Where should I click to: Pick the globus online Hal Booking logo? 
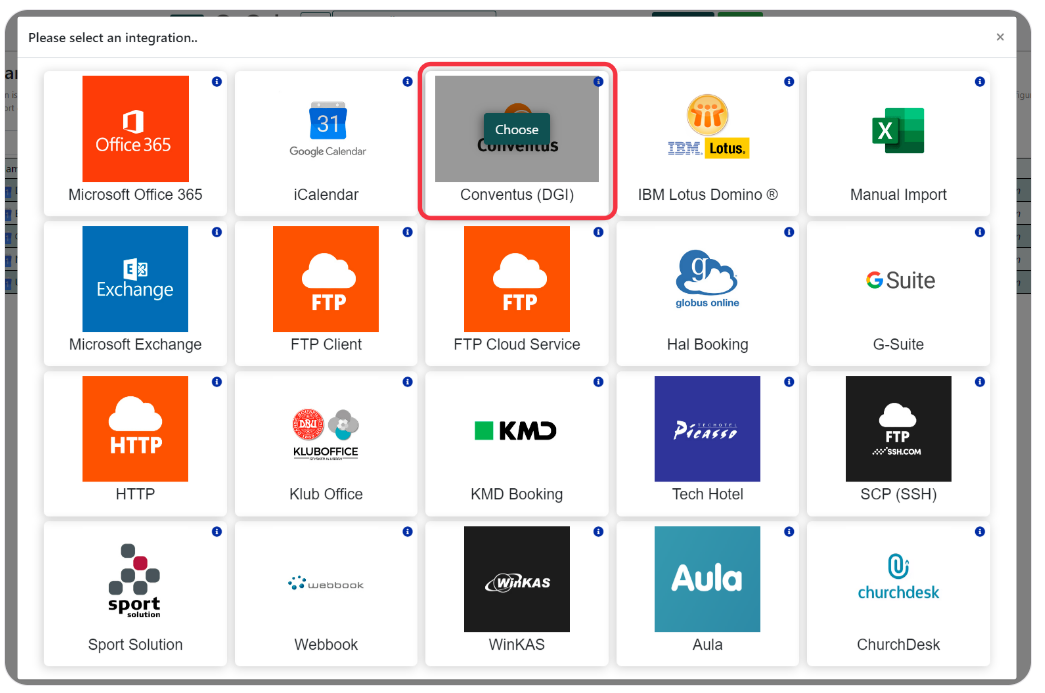click(708, 279)
